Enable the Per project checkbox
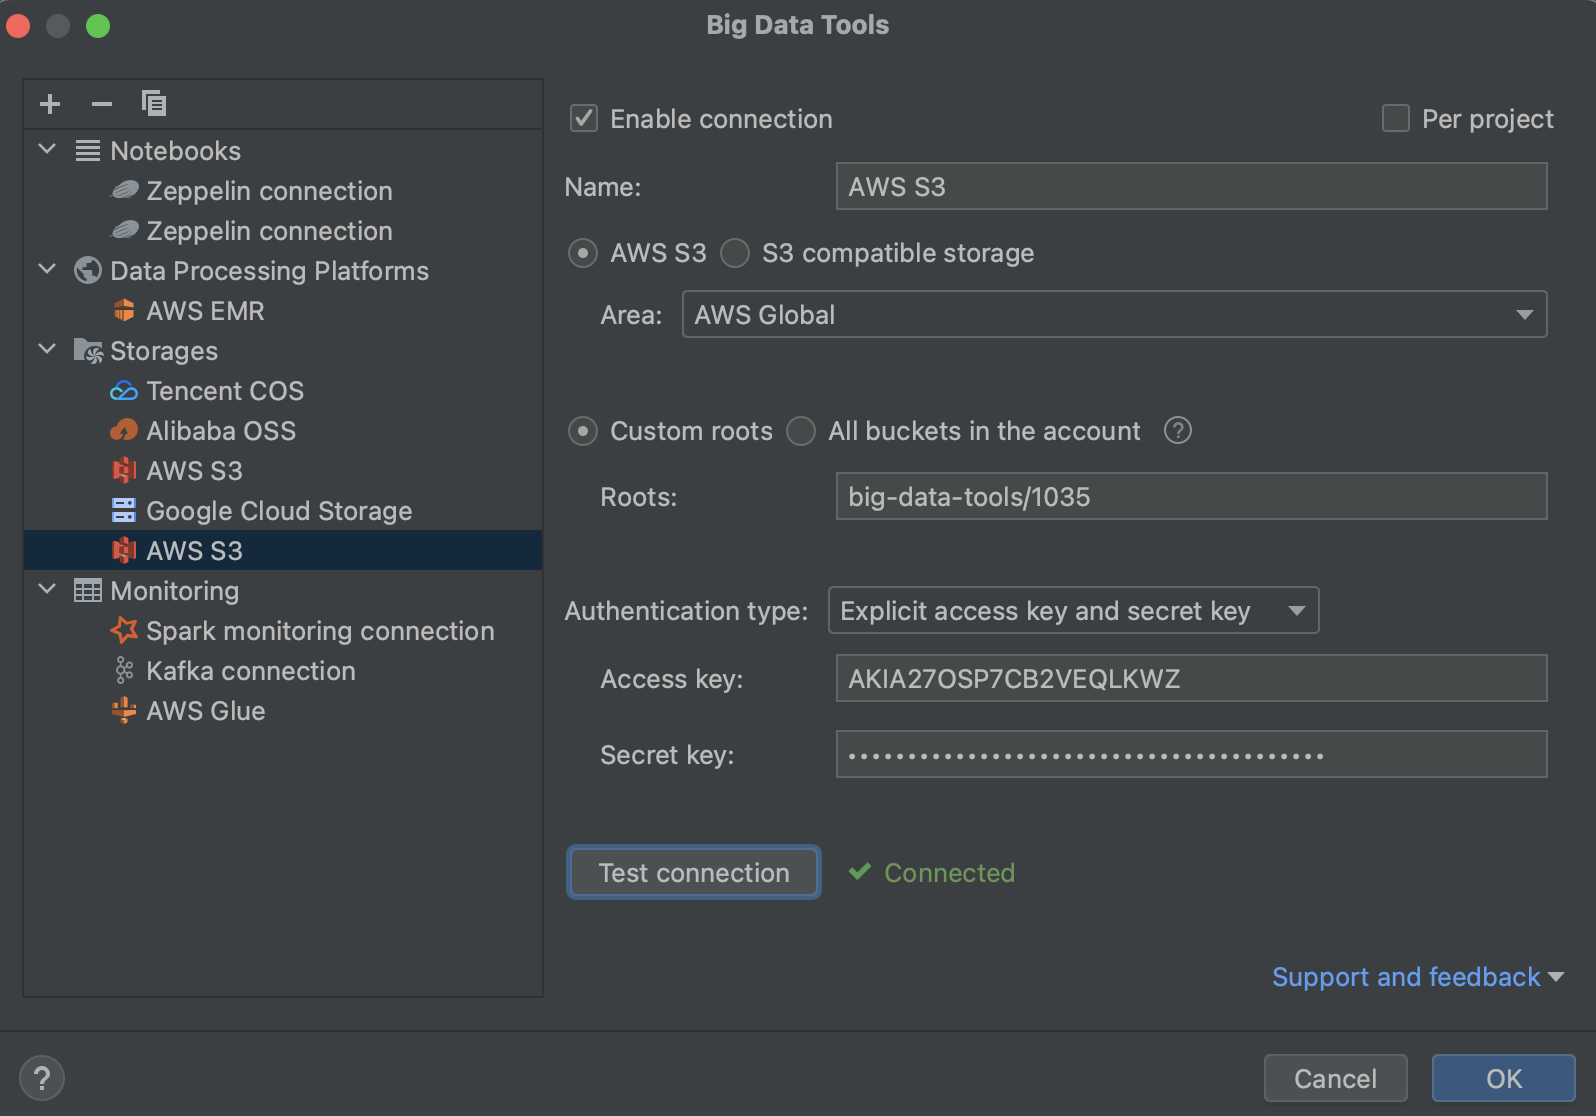Viewport: 1596px width, 1116px height. [1396, 119]
